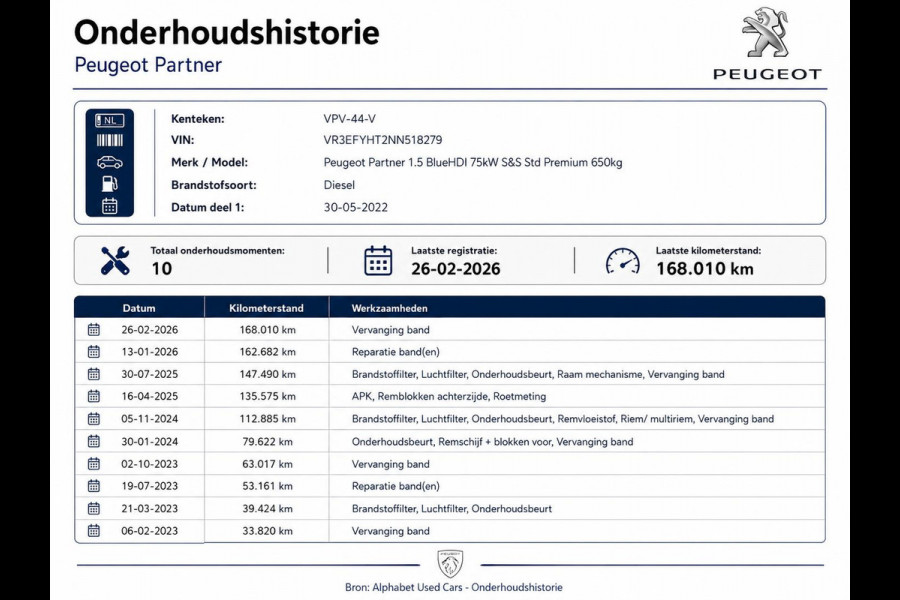Click the Peugeot shield emblem in the footer
900x600 pixels.
tap(450, 564)
